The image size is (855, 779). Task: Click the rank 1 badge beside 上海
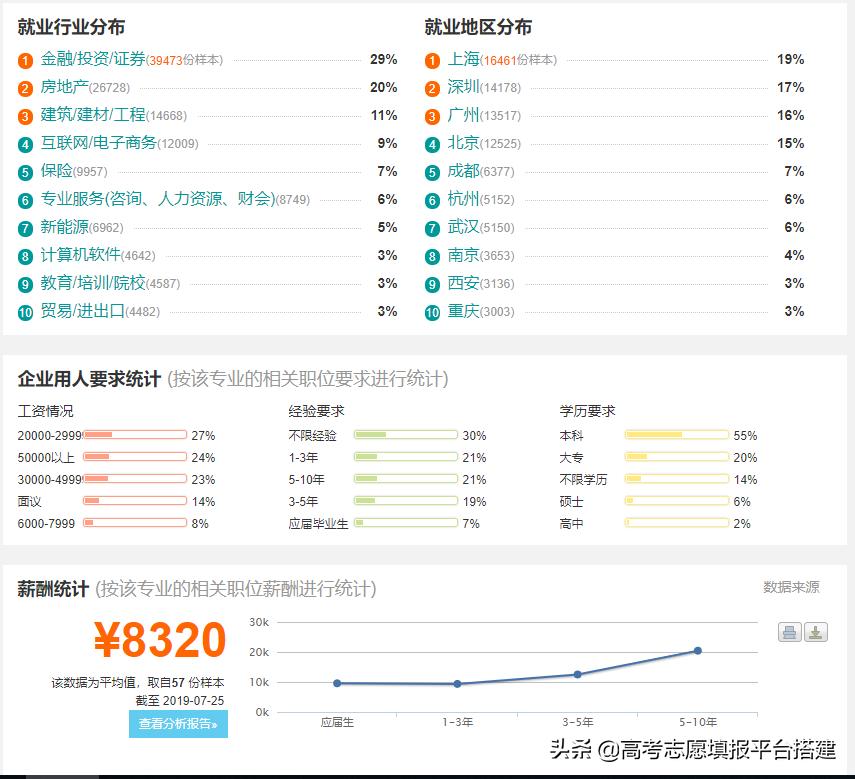point(431,60)
